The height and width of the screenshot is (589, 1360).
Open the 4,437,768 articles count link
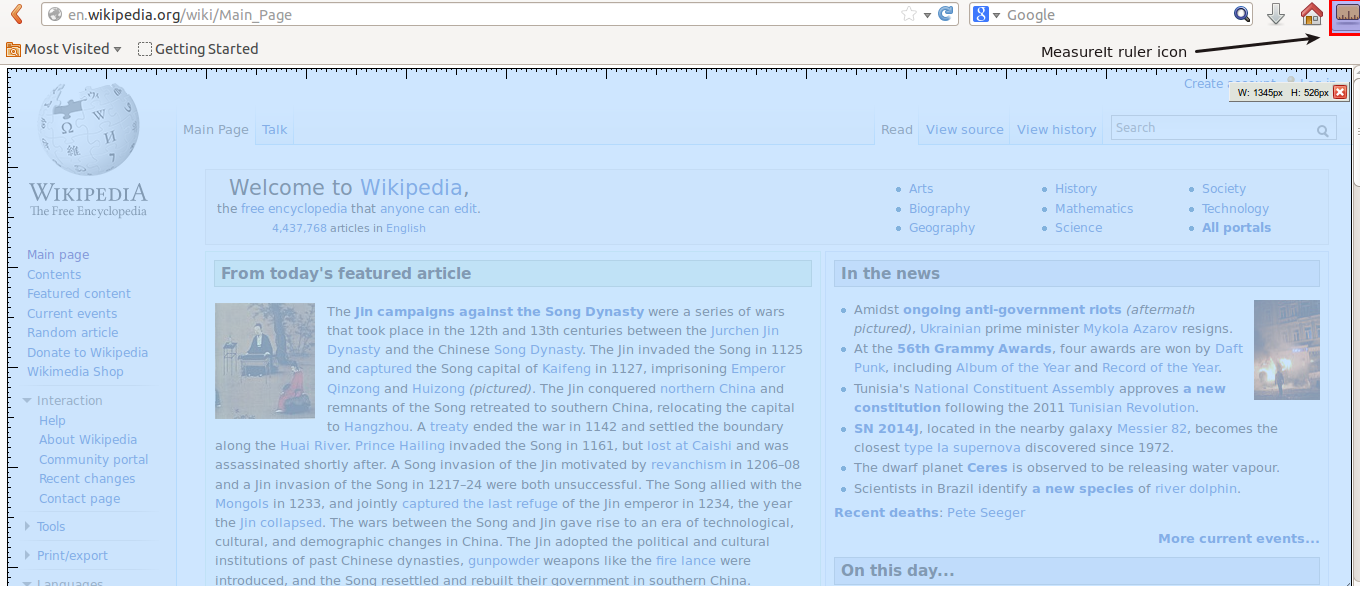[299, 228]
